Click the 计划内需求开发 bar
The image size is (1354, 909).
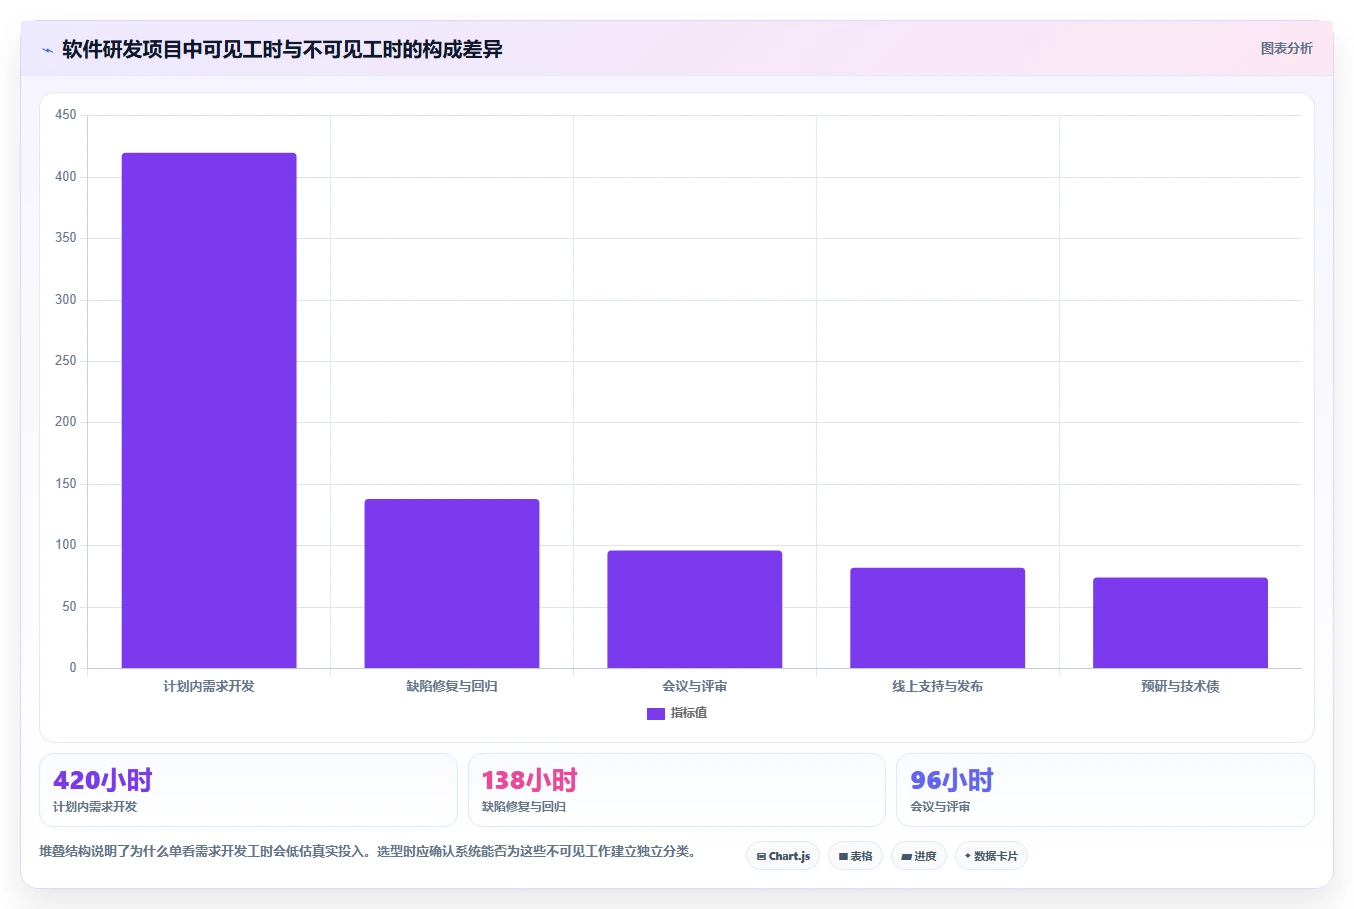pos(209,410)
